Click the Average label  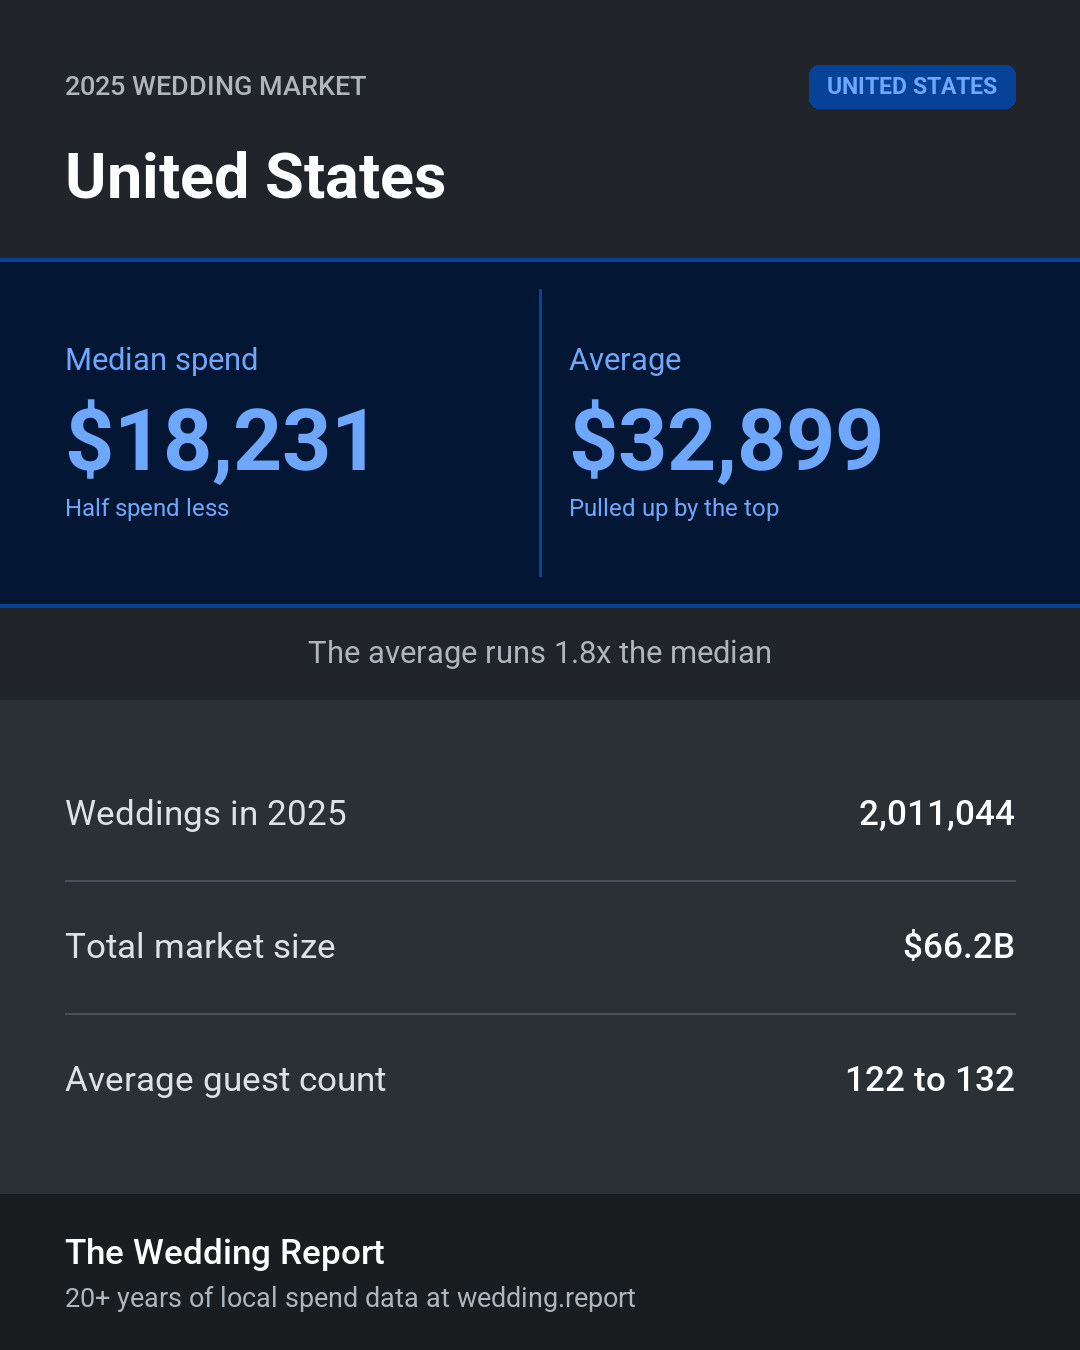pos(625,359)
